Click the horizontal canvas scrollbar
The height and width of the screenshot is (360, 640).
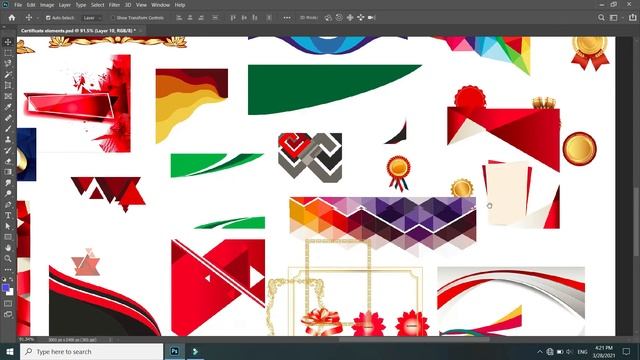414,339
